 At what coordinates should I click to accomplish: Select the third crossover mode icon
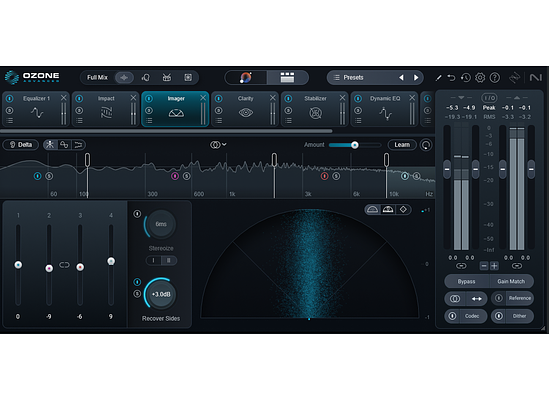[x=78, y=145]
